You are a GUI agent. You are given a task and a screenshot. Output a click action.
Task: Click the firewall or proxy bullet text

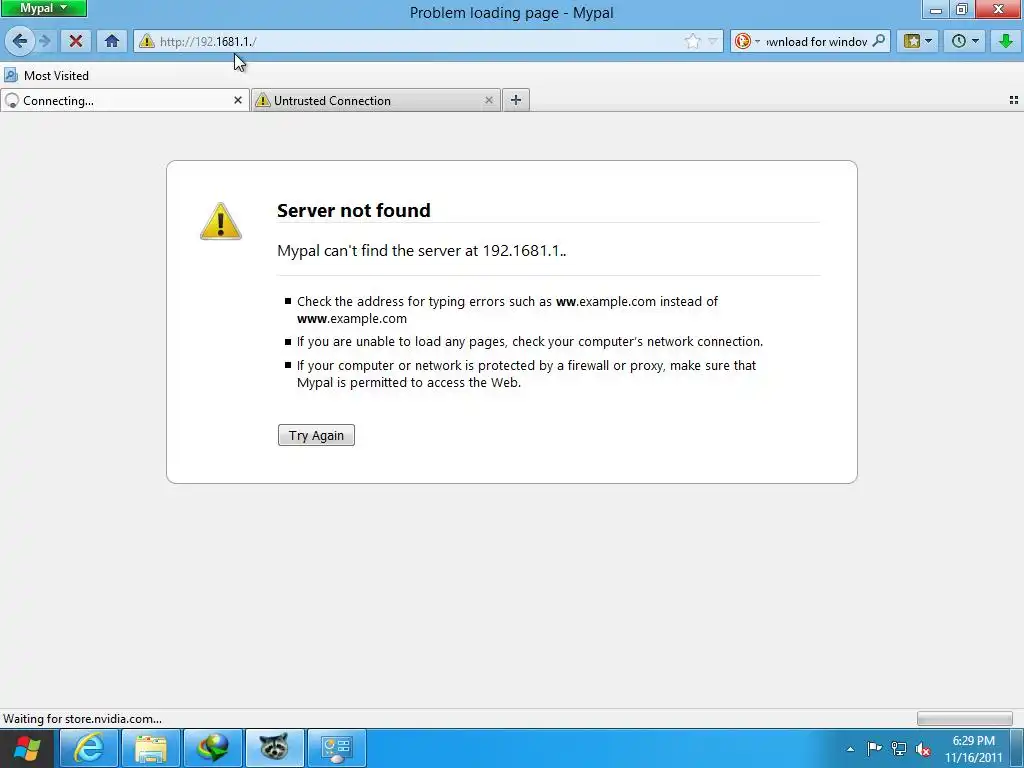tap(526, 374)
